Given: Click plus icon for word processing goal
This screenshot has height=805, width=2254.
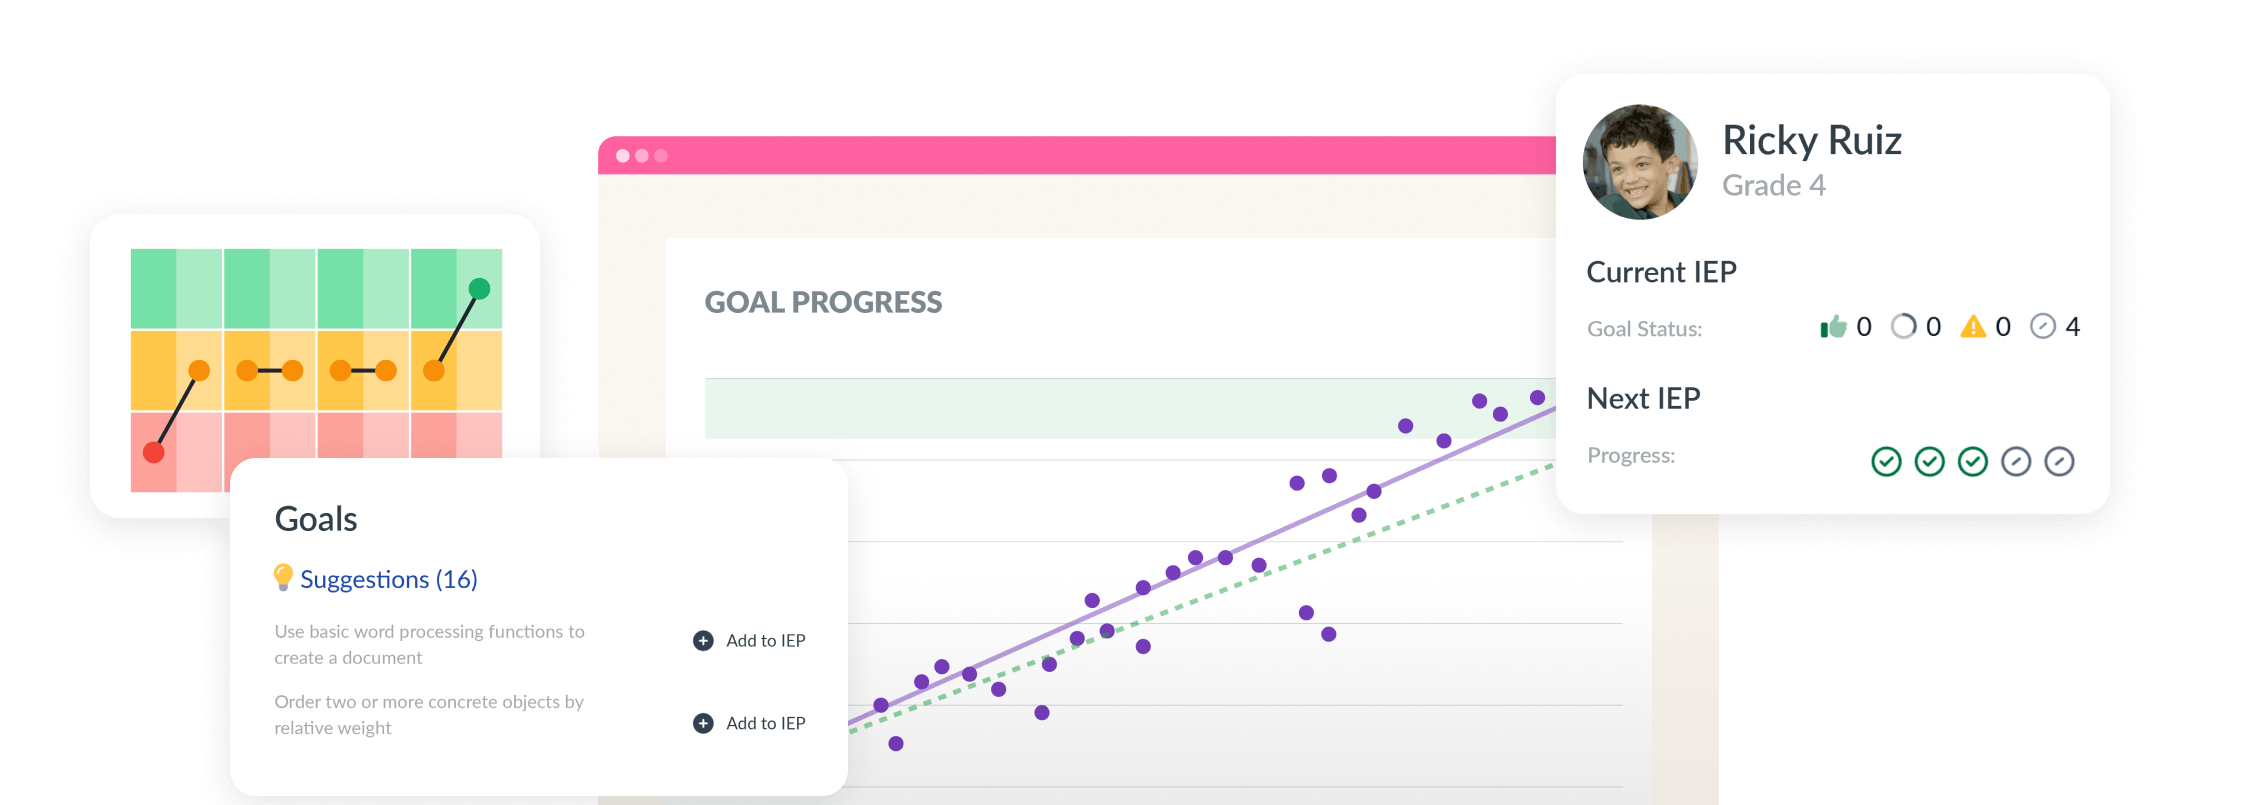Looking at the screenshot, I should point(703,641).
